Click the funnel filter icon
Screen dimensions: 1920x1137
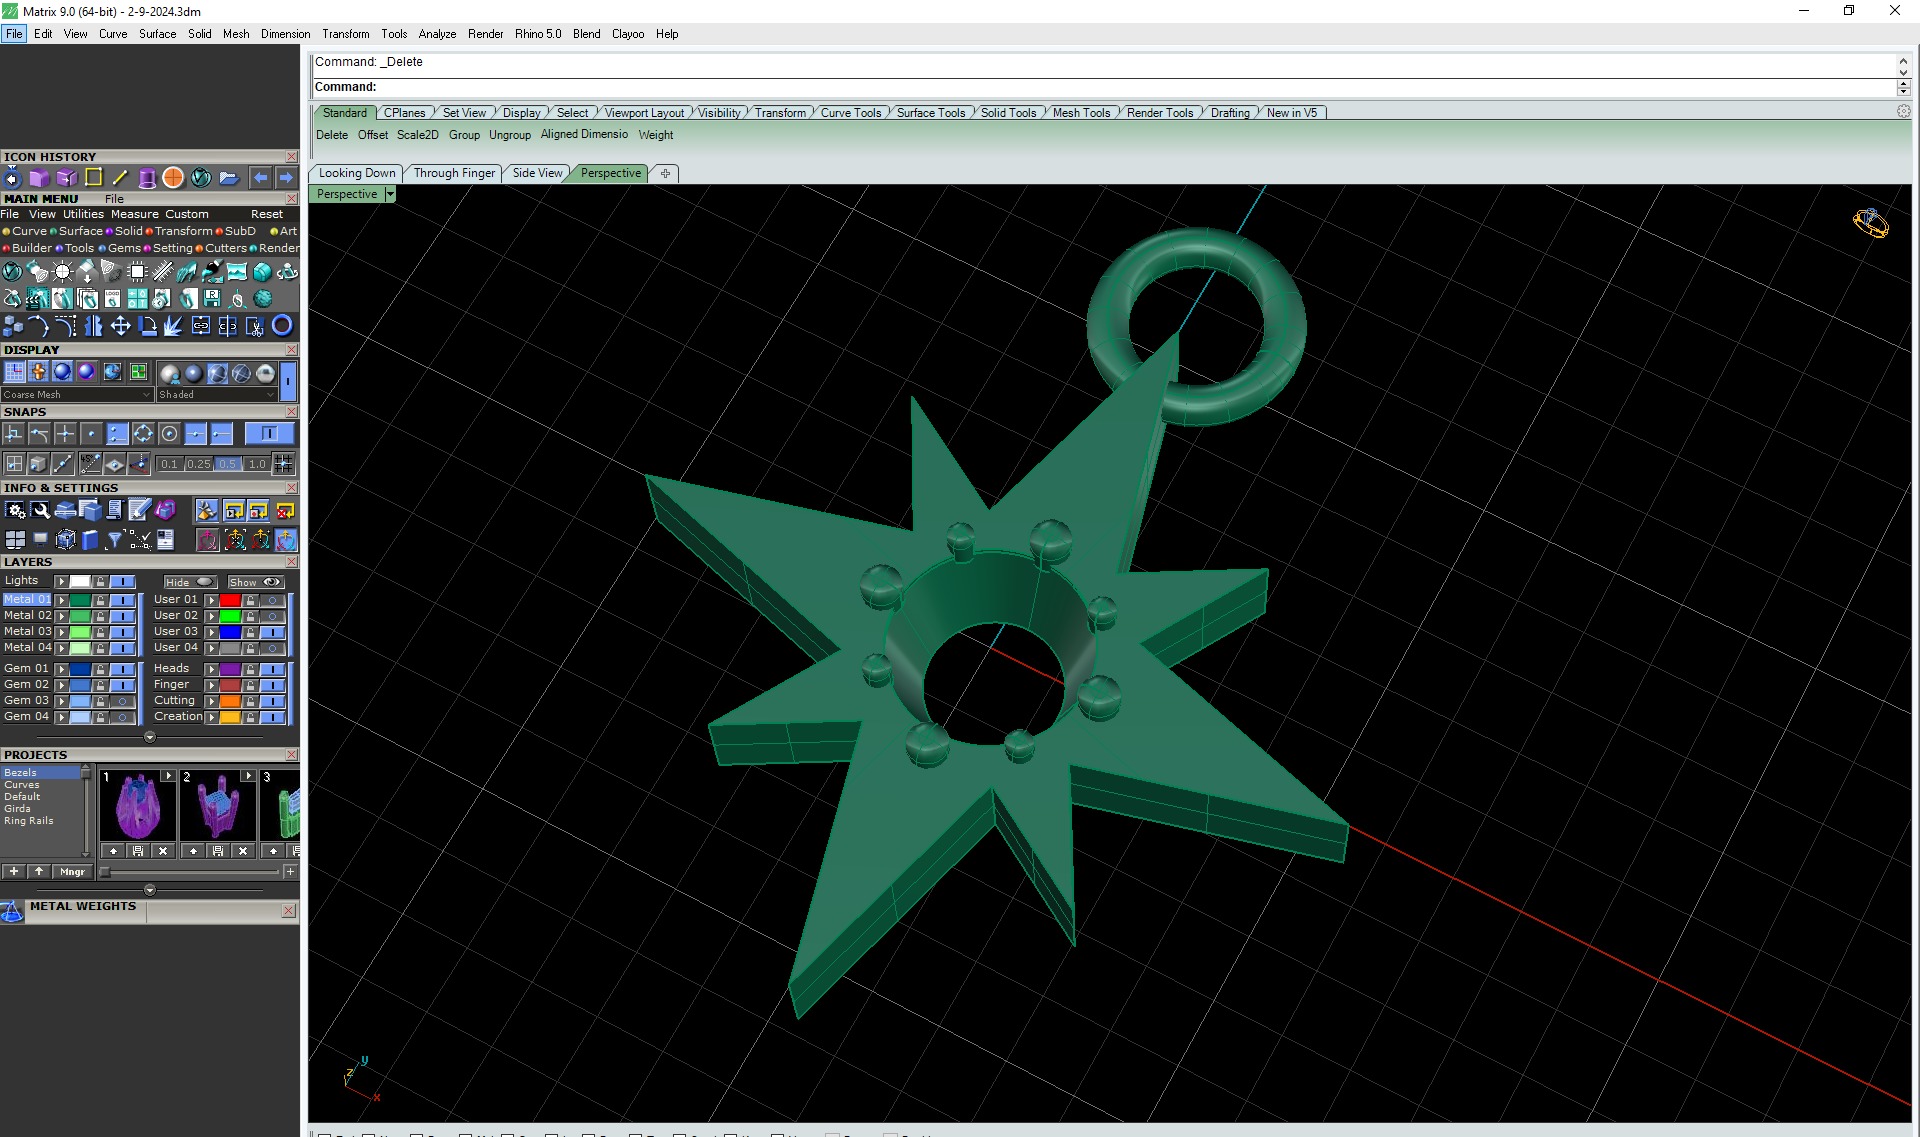tap(115, 541)
